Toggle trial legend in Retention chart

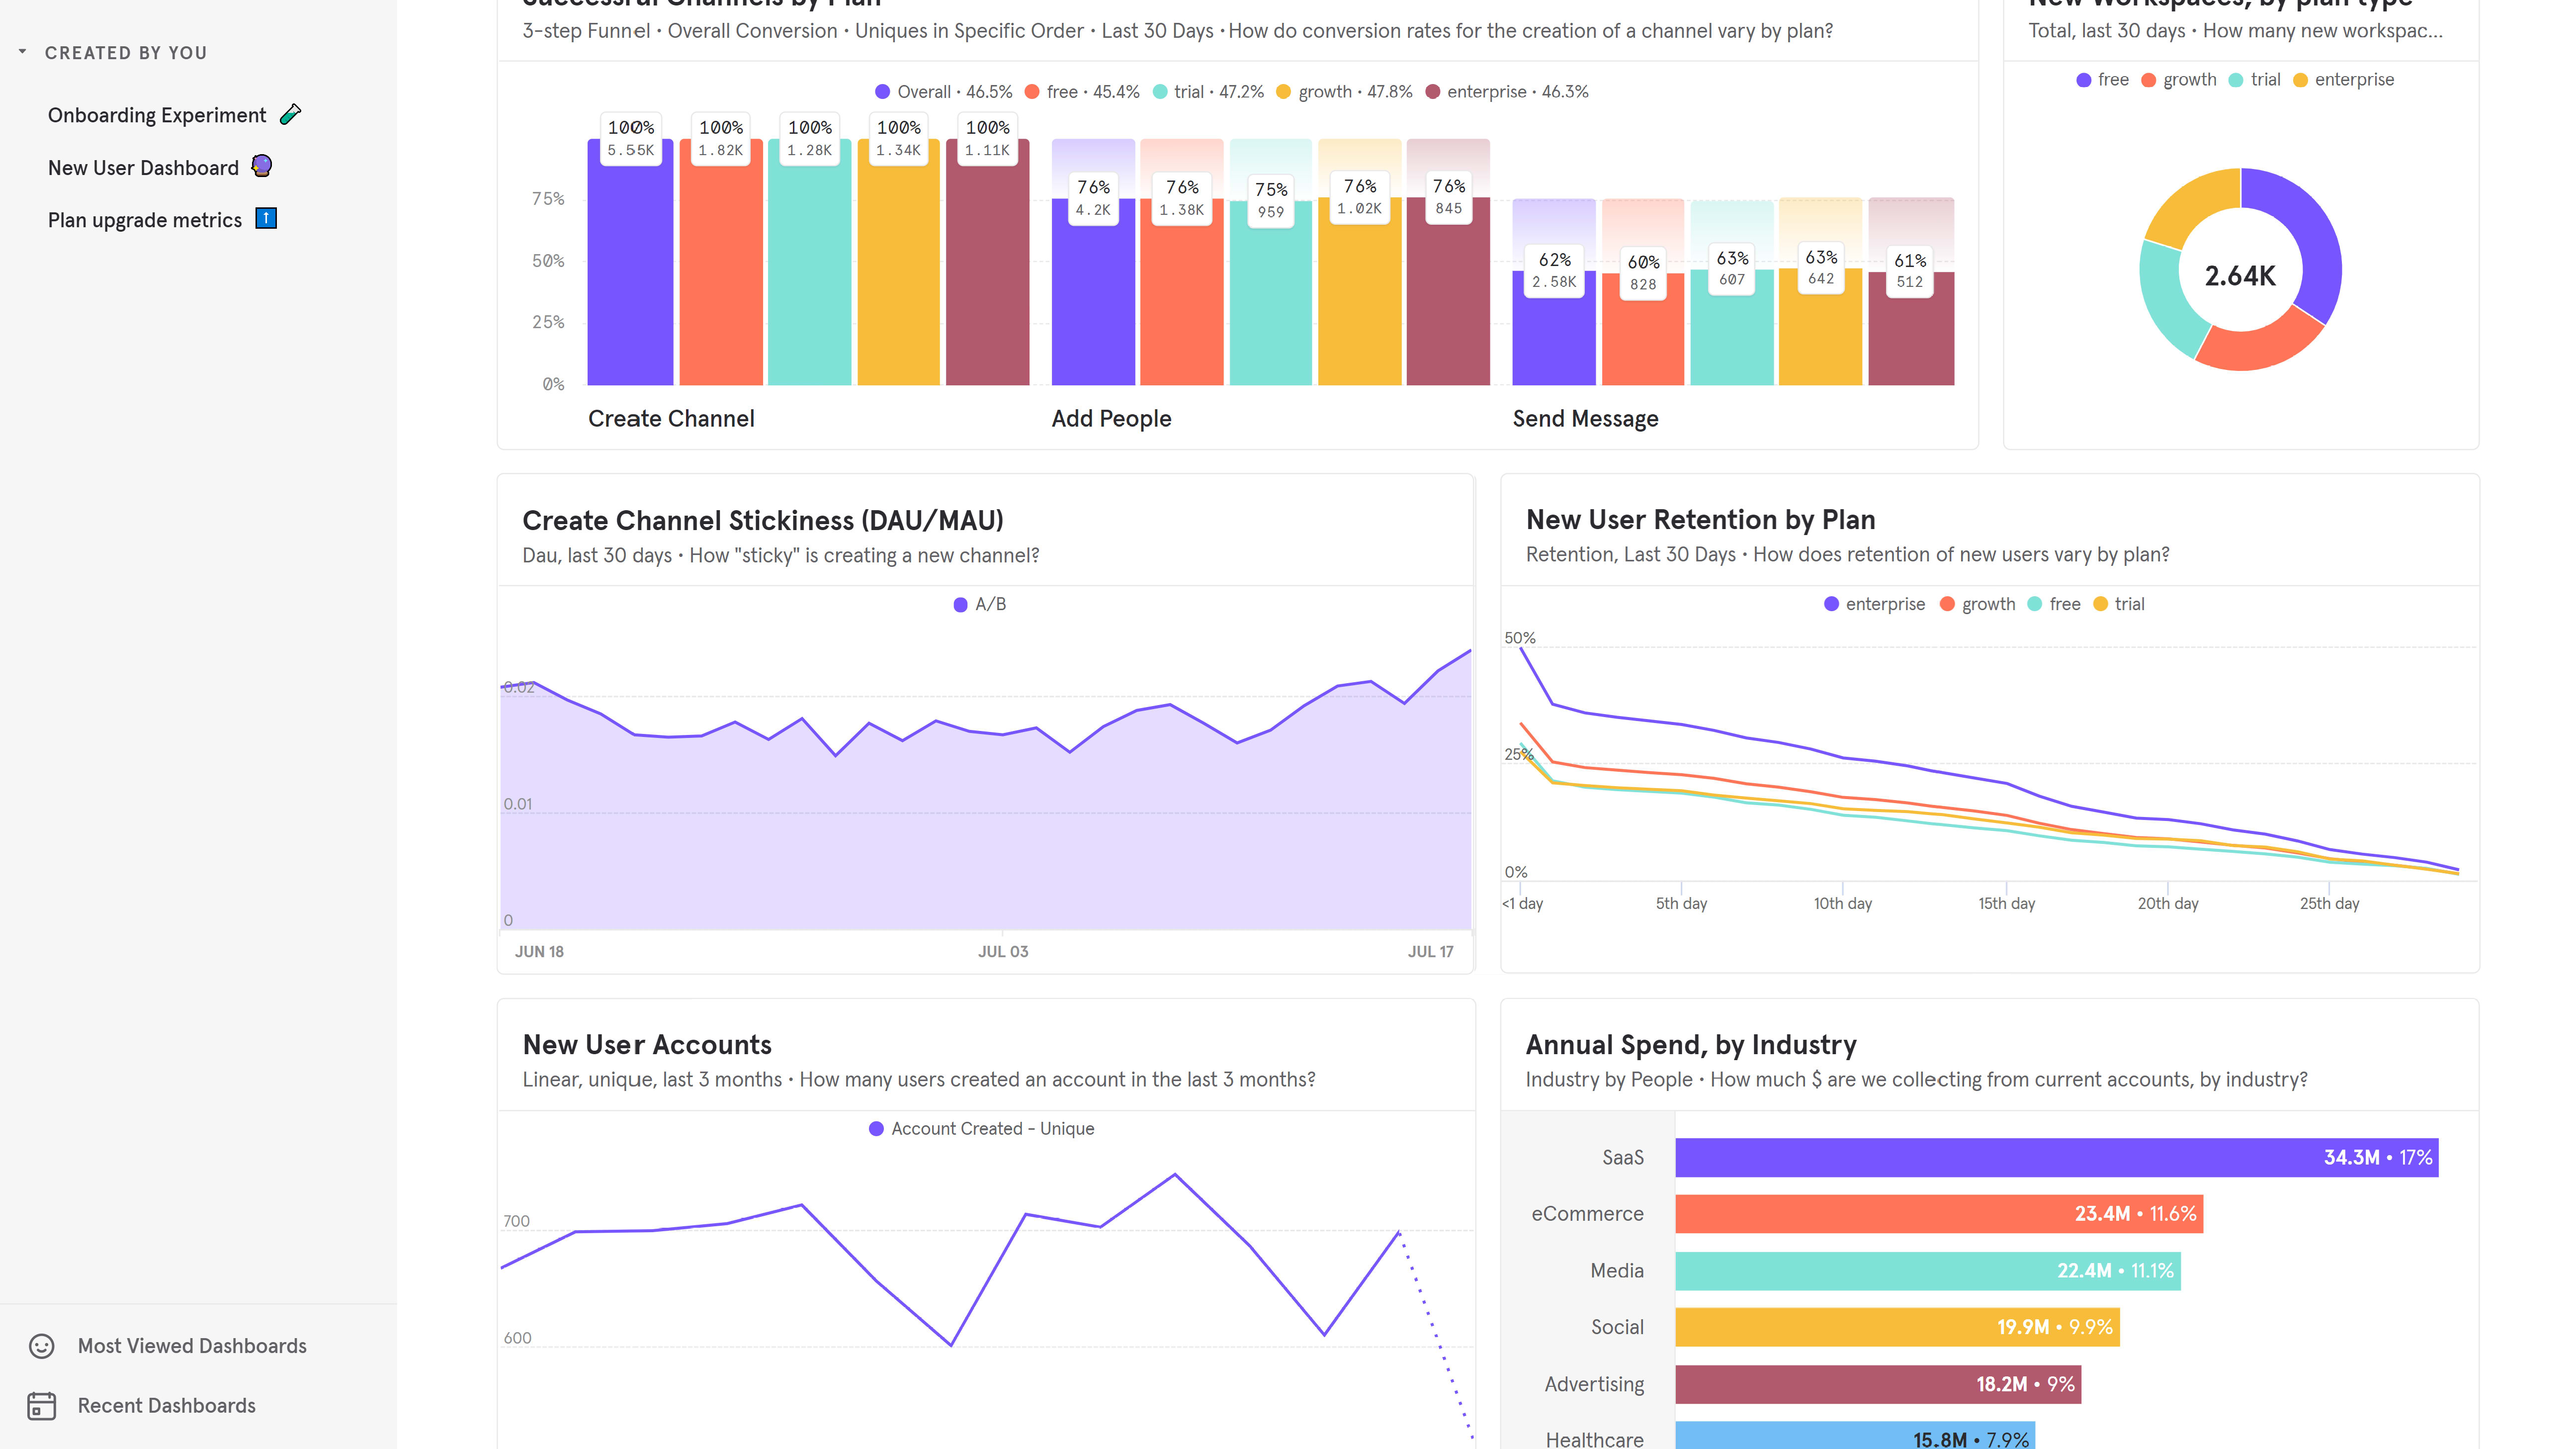click(2119, 604)
